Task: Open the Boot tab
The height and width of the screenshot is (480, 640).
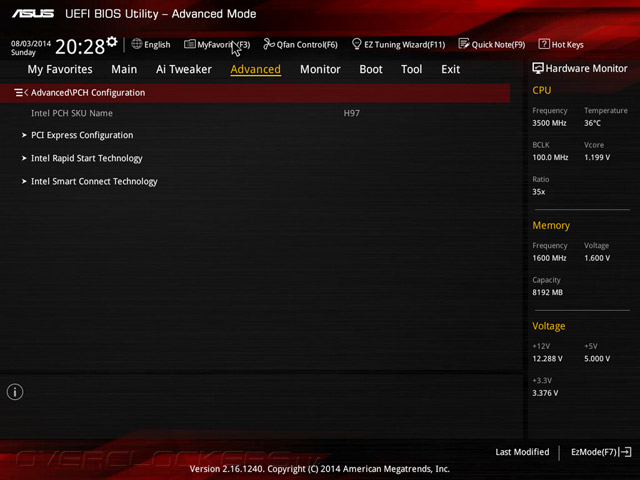Action: coord(371,69)
